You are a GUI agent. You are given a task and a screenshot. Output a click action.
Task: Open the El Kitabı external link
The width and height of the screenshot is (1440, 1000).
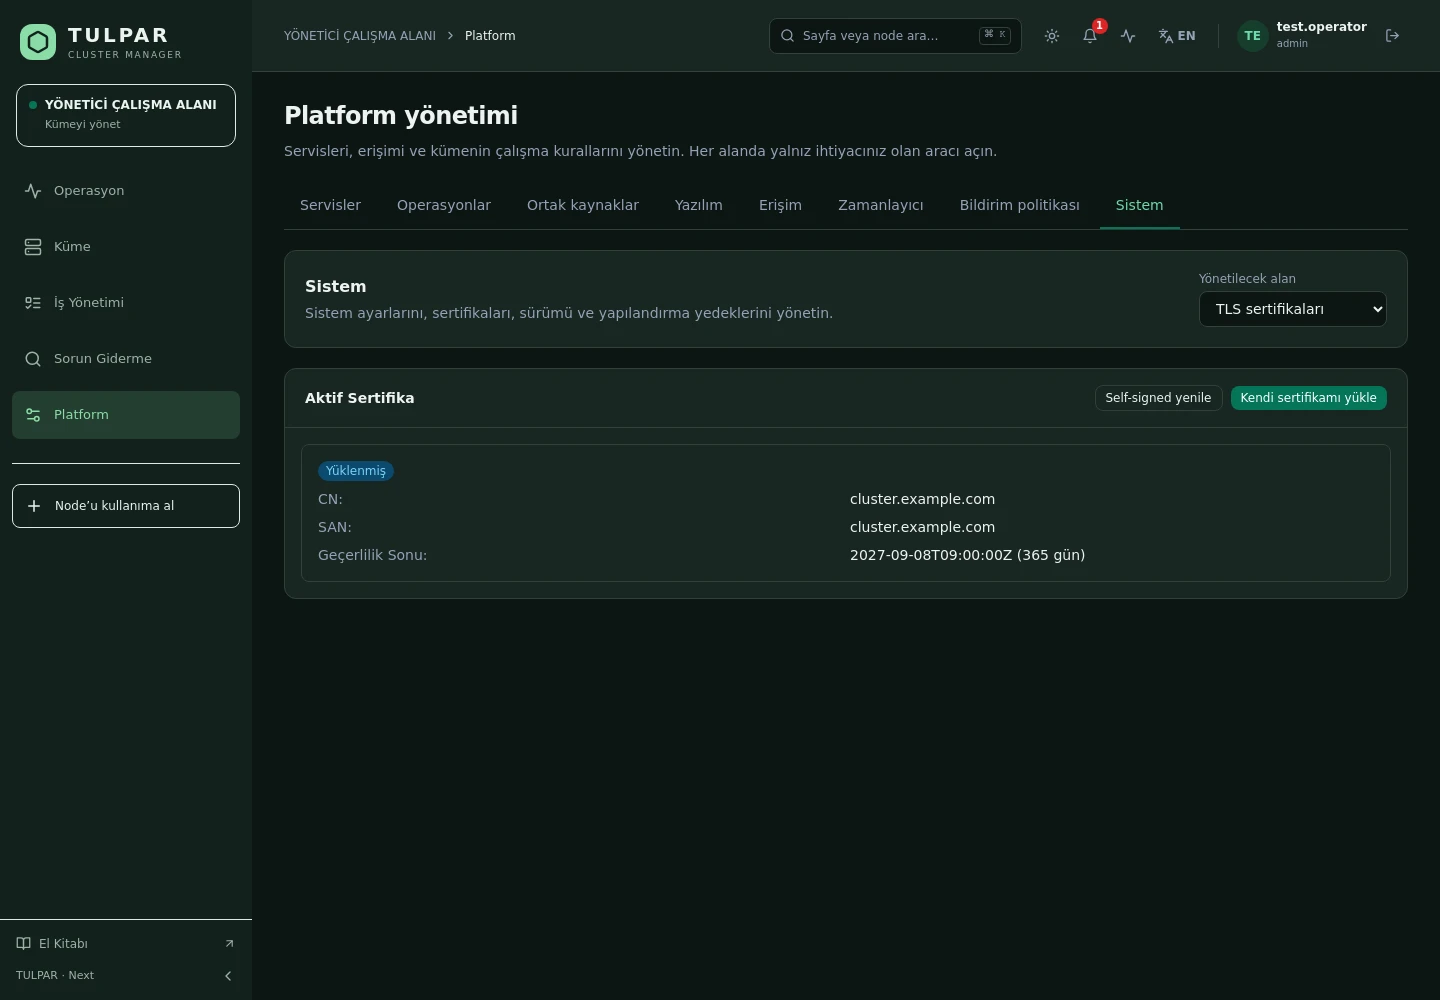tap(126, 944)
